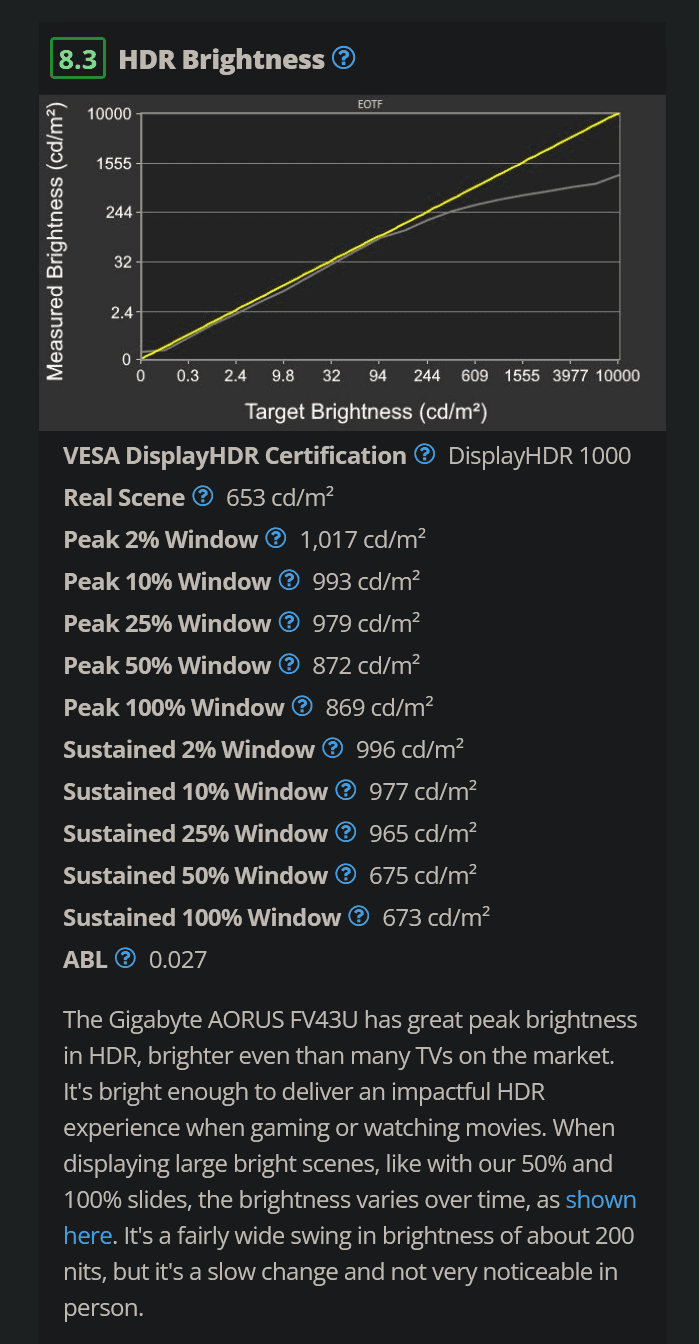Open help icon for Peak 10% Window

point(289,581)
